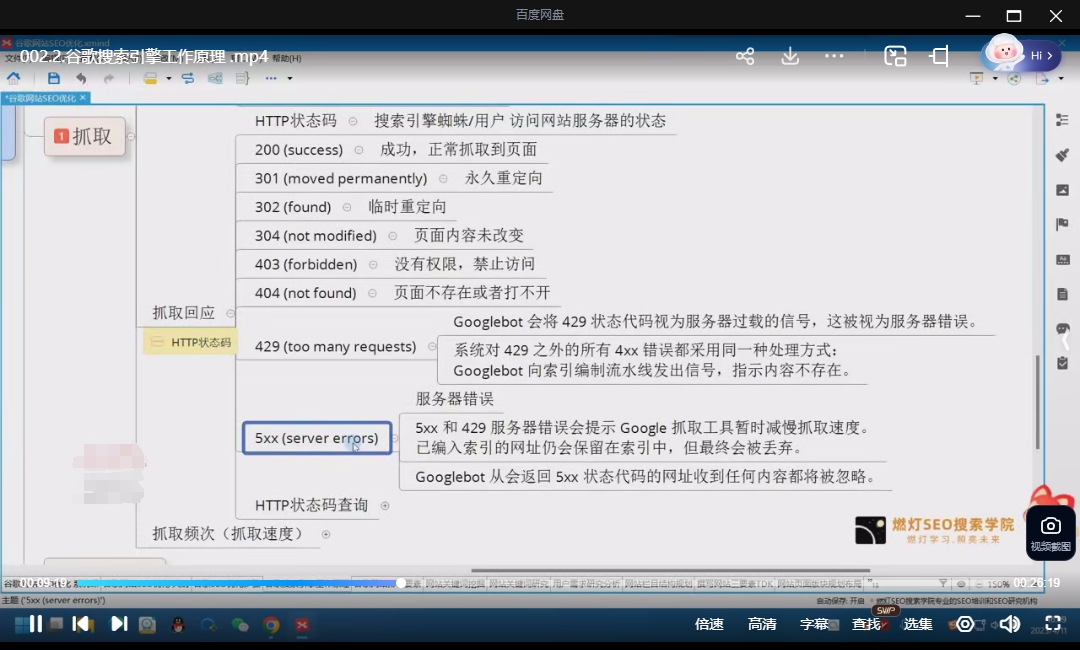Click the XMind presentation mode icon
This screenshot has width=1080, height=650.
click(x=976, y=78)
